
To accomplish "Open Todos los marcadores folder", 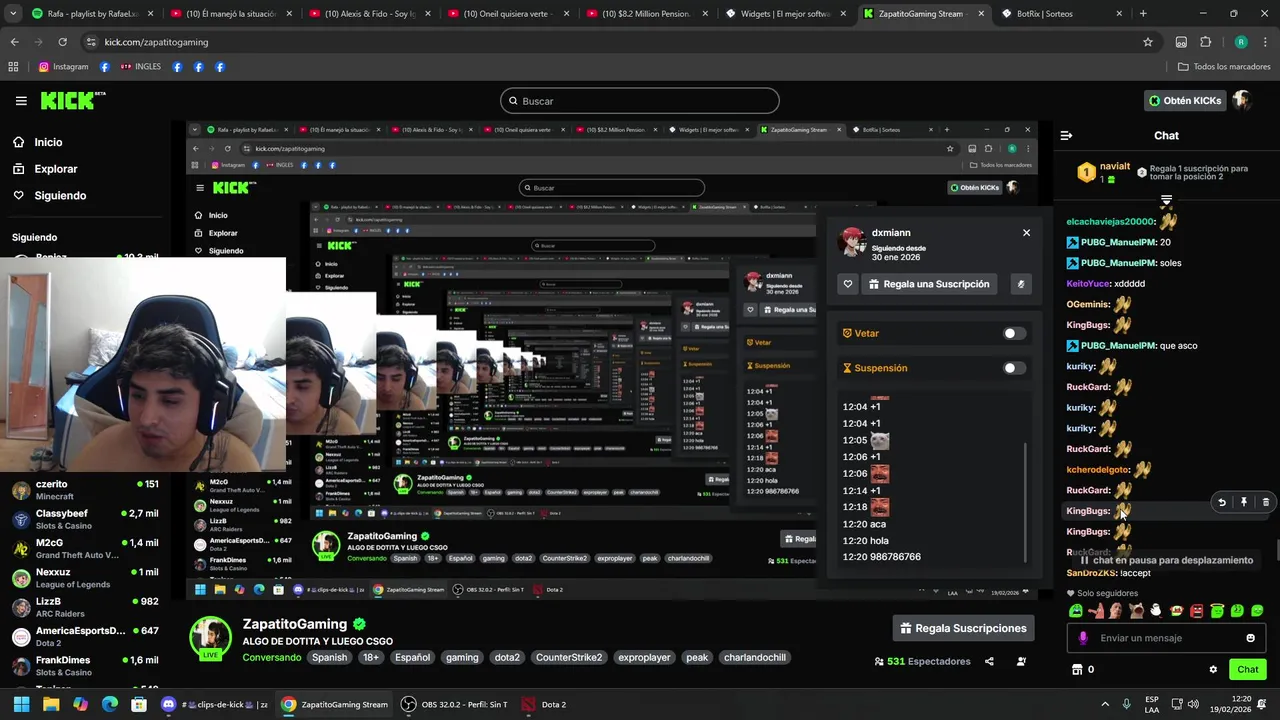I will pyautogui.click(x=1224, y=67).
